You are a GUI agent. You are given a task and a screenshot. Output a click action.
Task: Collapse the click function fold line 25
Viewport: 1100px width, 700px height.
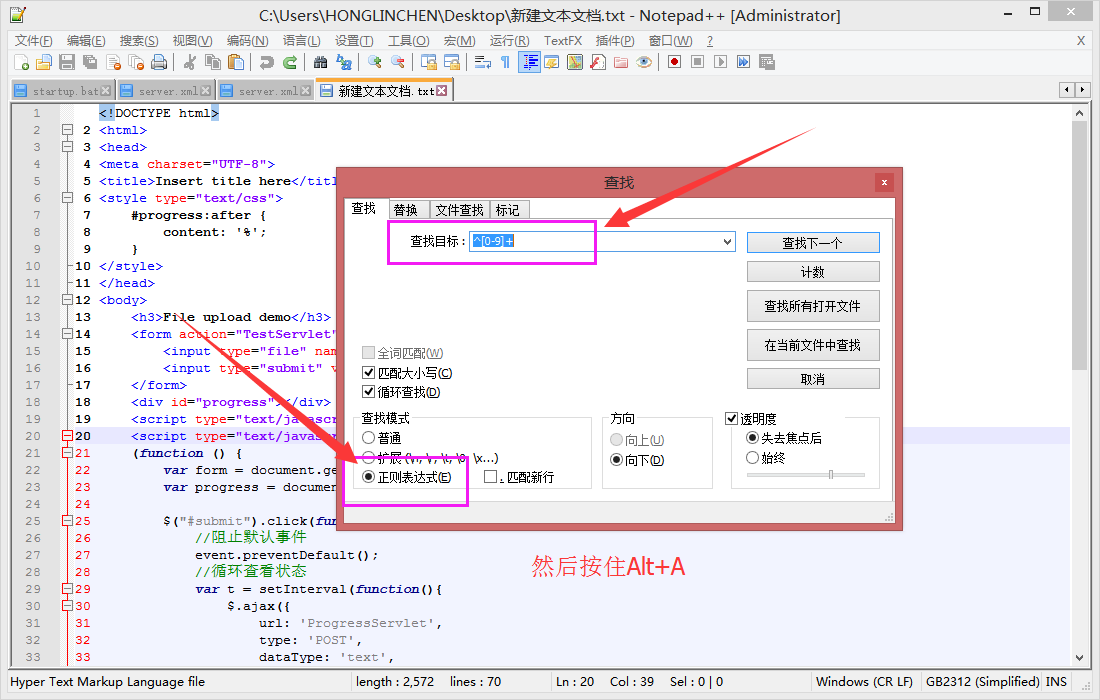67,520
